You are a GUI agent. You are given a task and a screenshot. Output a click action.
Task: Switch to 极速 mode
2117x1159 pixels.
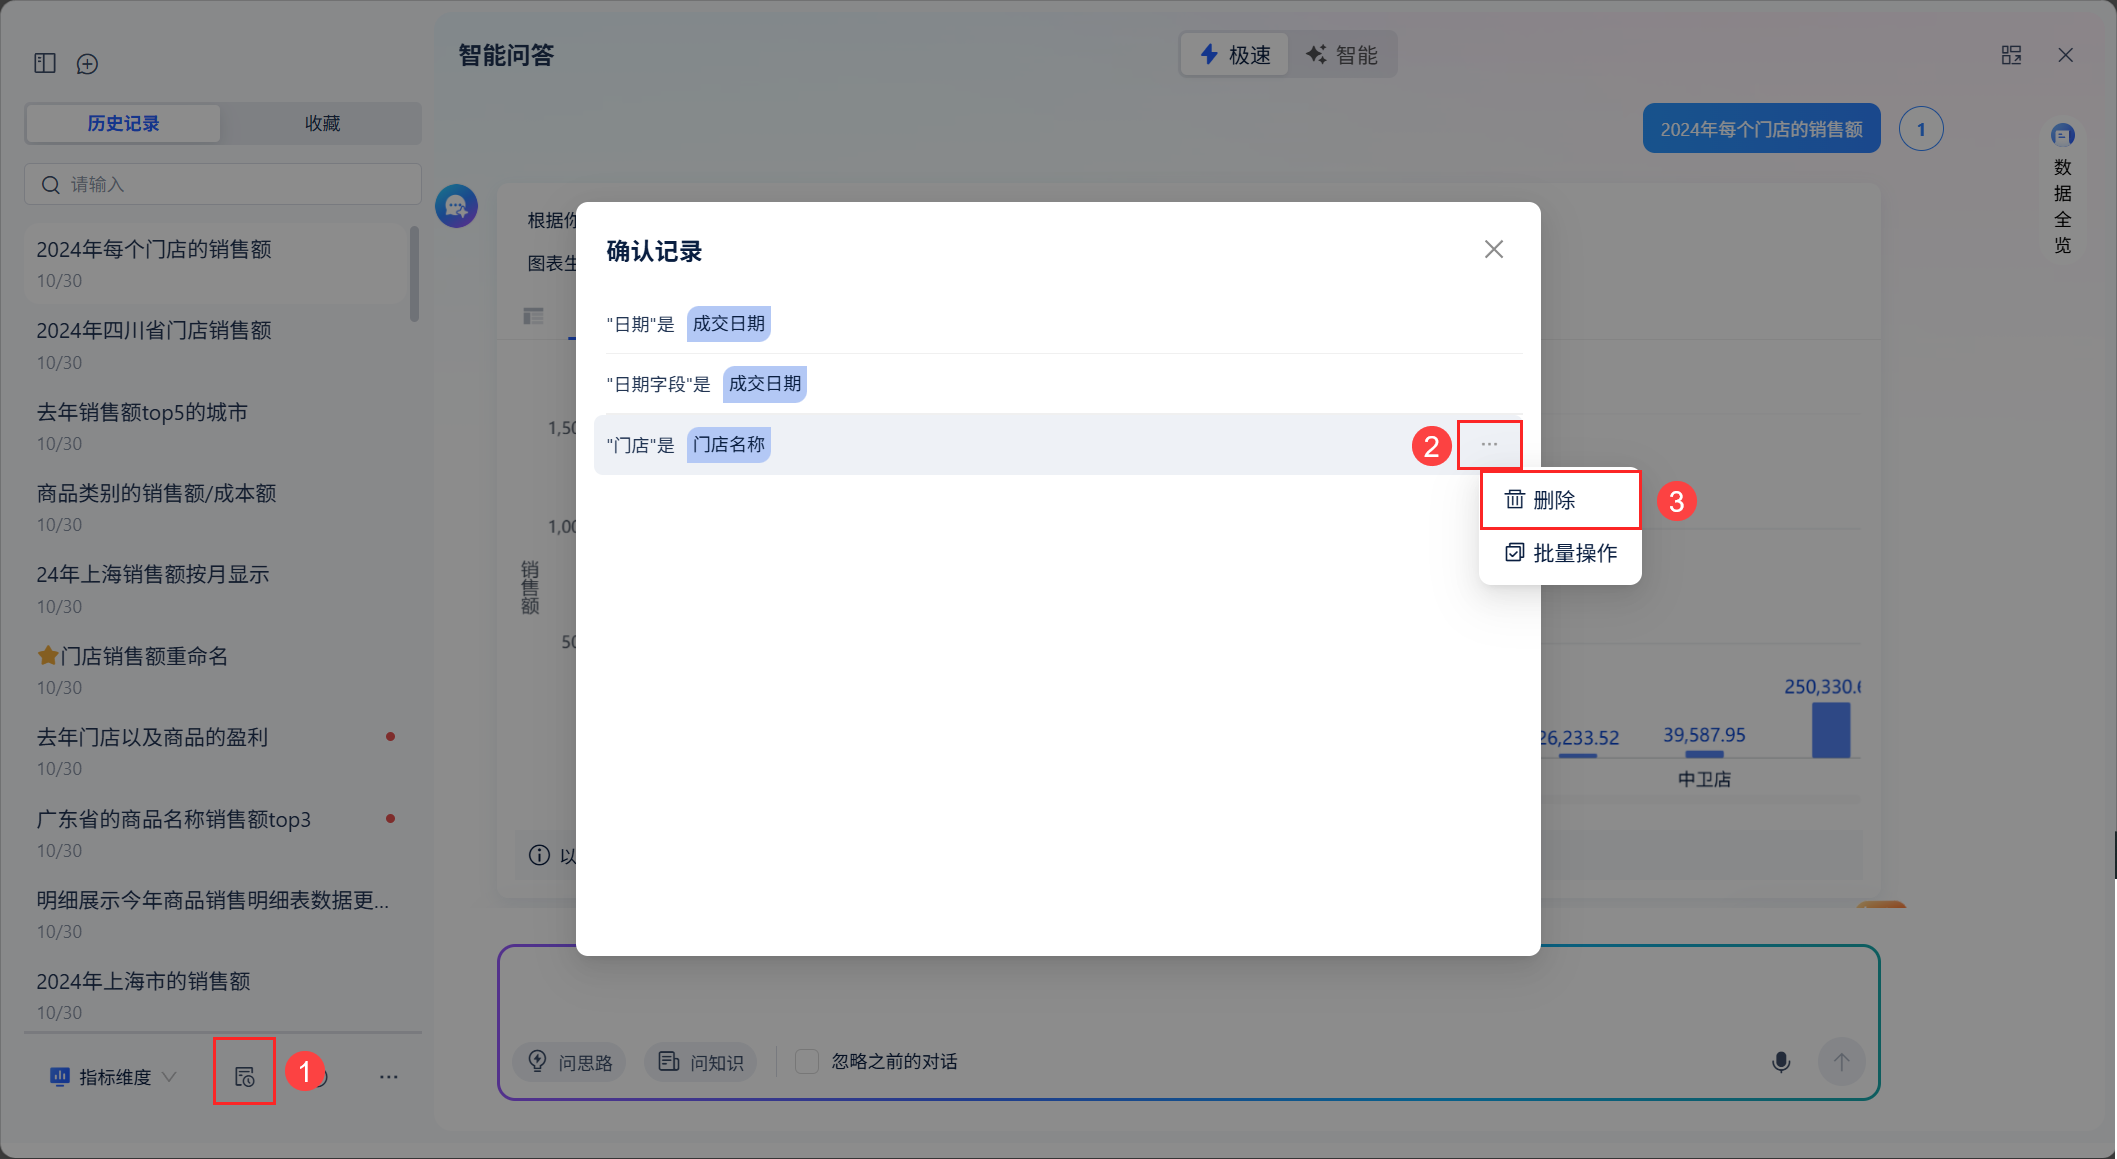coord(1236,55)
